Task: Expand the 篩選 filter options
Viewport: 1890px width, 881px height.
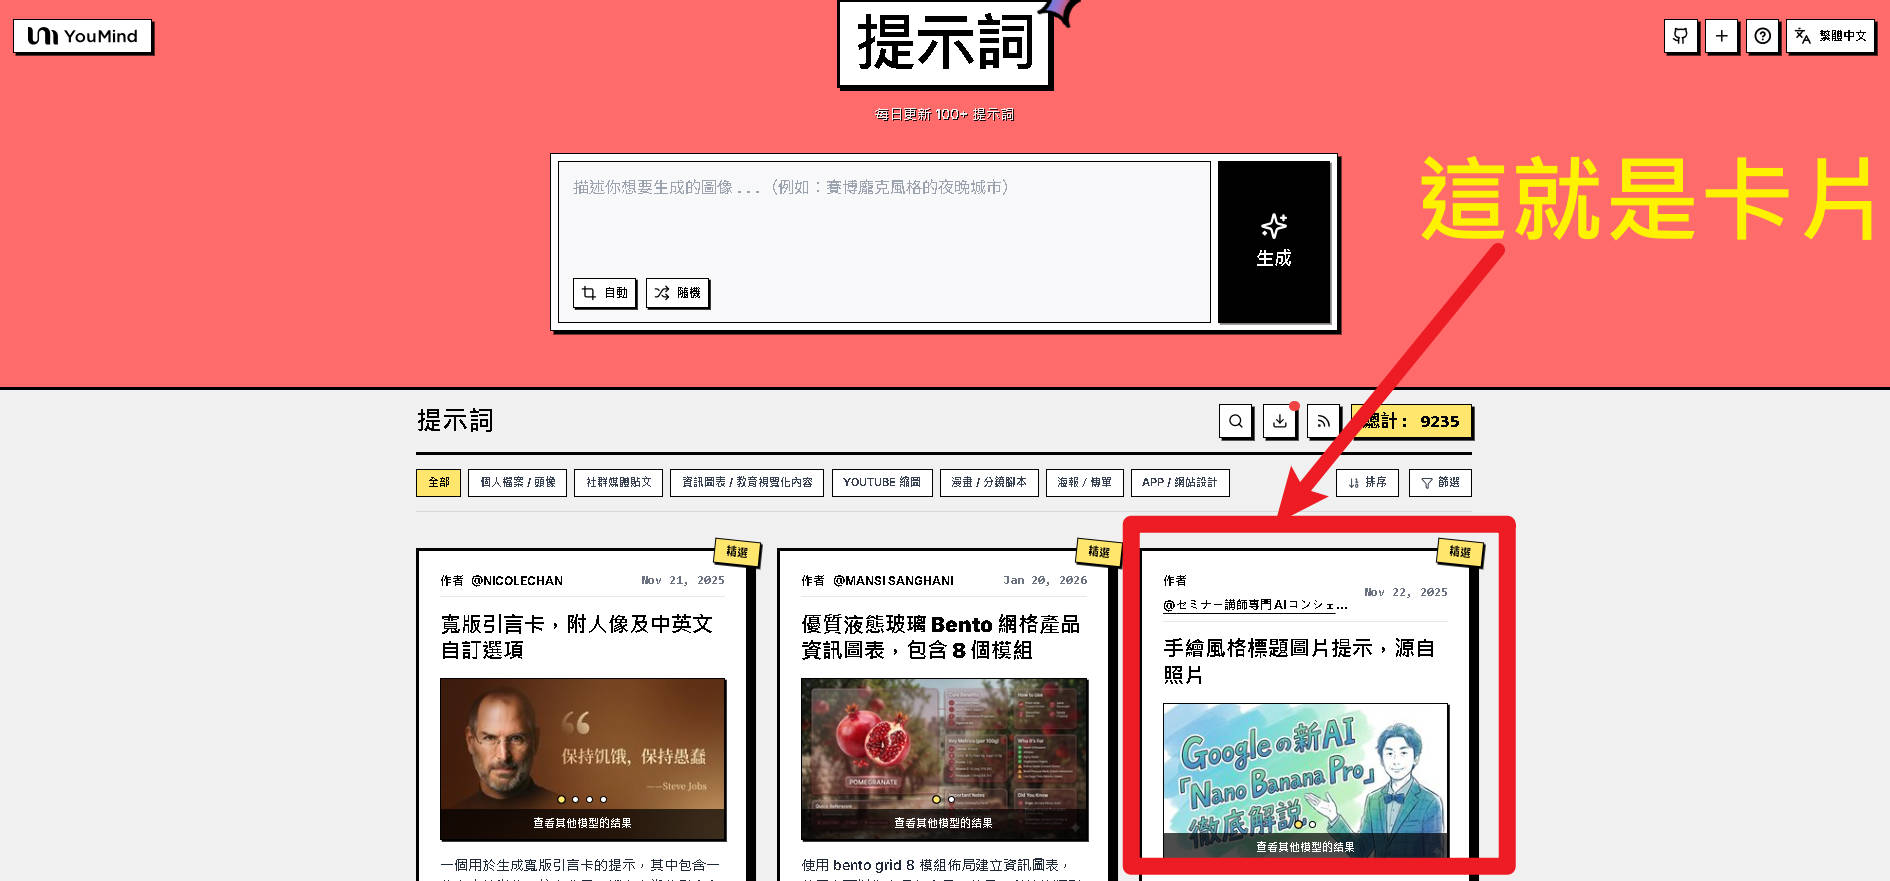Action: [1440, 483]
